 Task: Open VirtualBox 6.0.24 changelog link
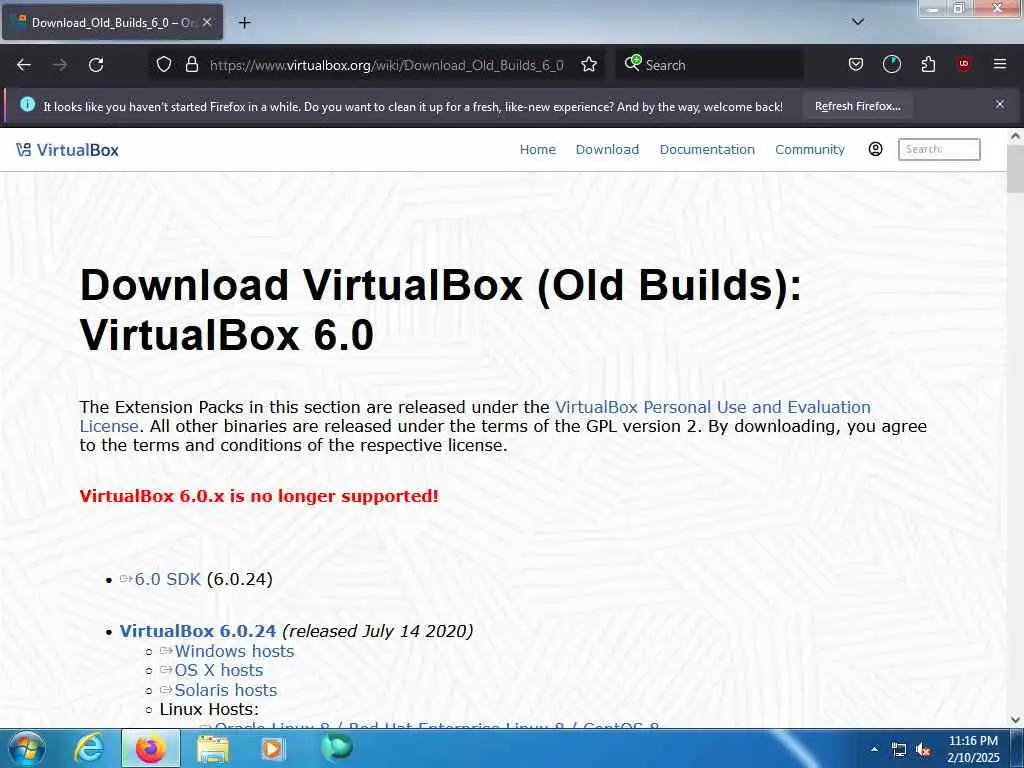point(197,631)
